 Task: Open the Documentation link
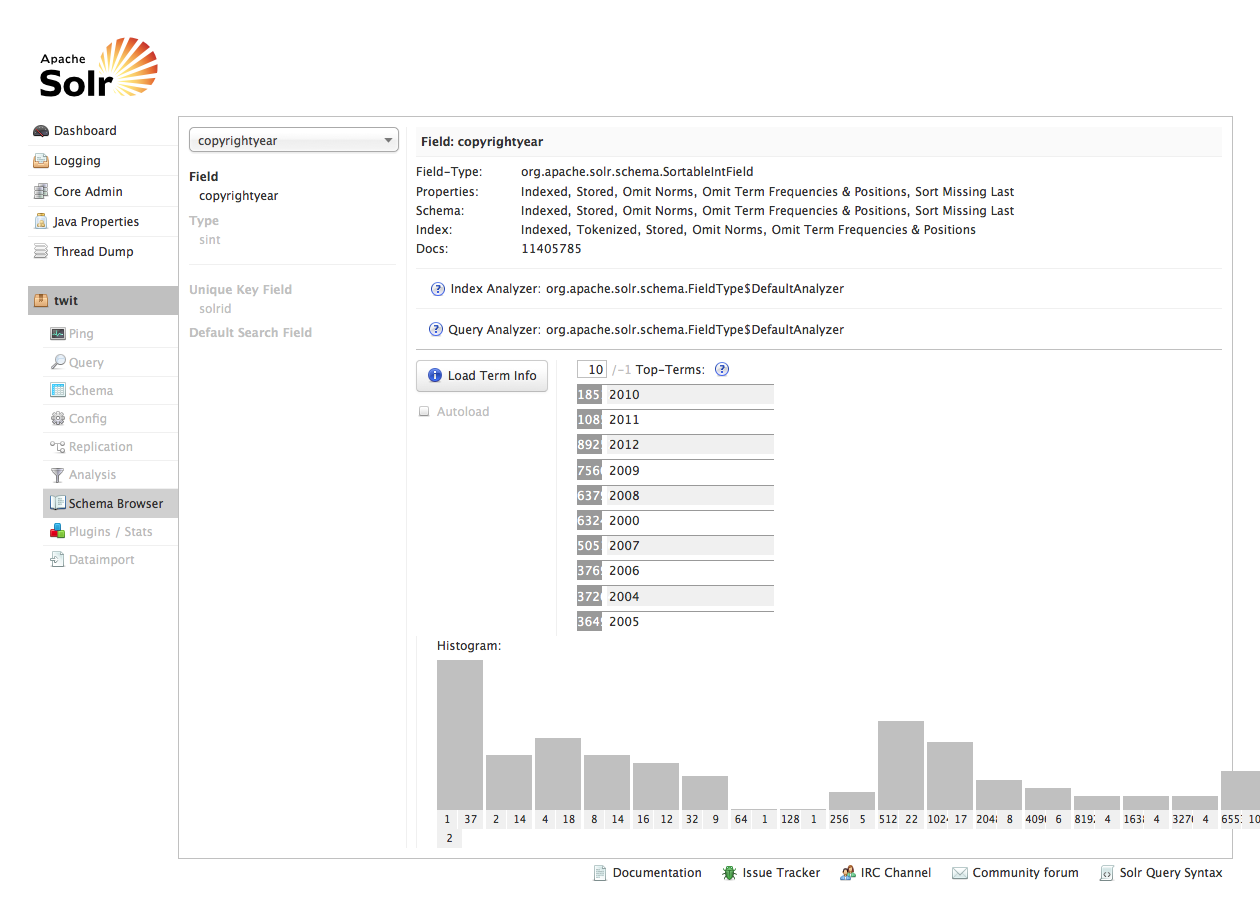click(x=656, y=873)
